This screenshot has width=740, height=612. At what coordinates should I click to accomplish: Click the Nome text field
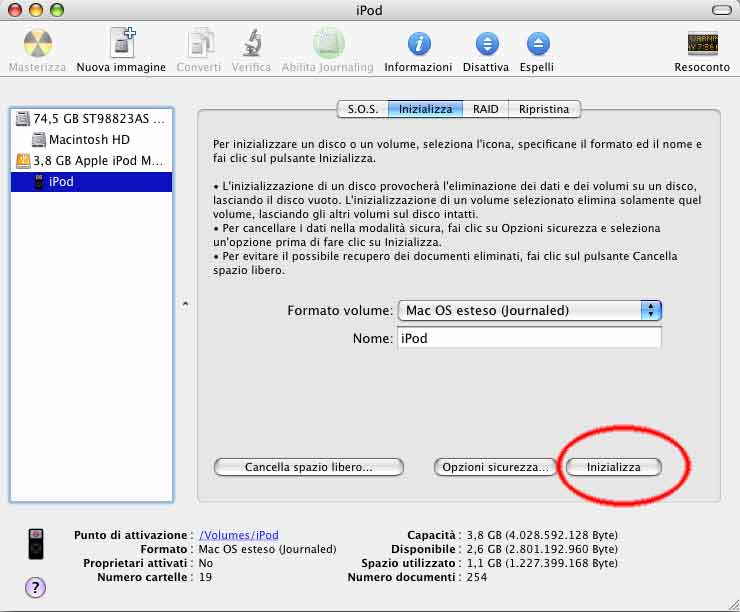click(x=530, y=338)
